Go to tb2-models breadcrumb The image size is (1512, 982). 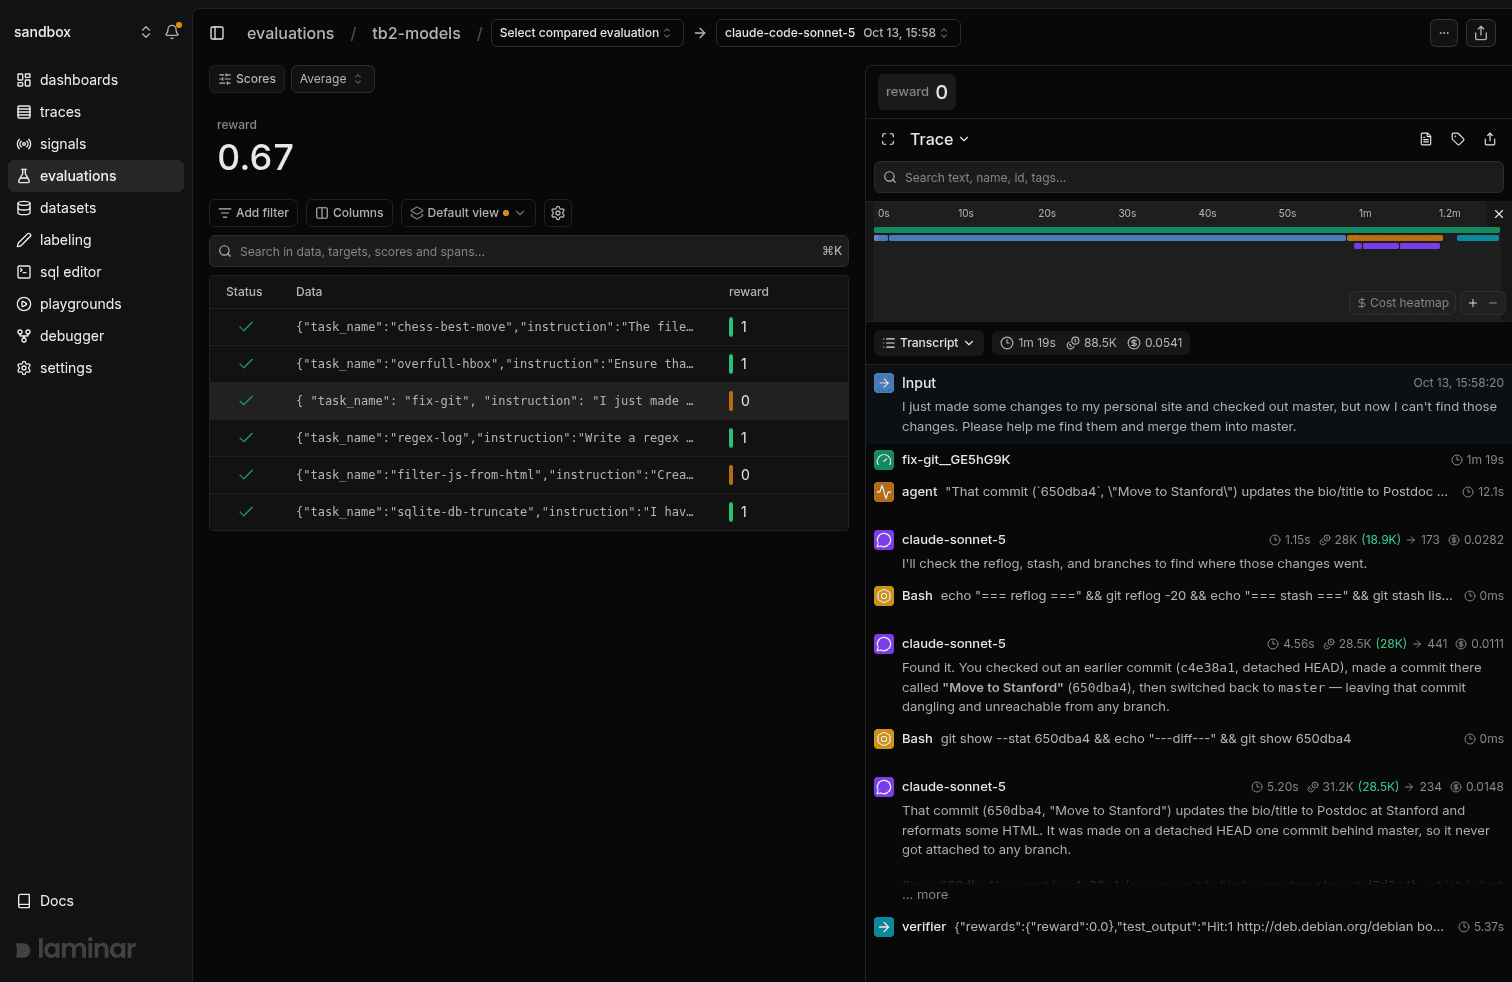pyautogui.click(x=416, y=33)
